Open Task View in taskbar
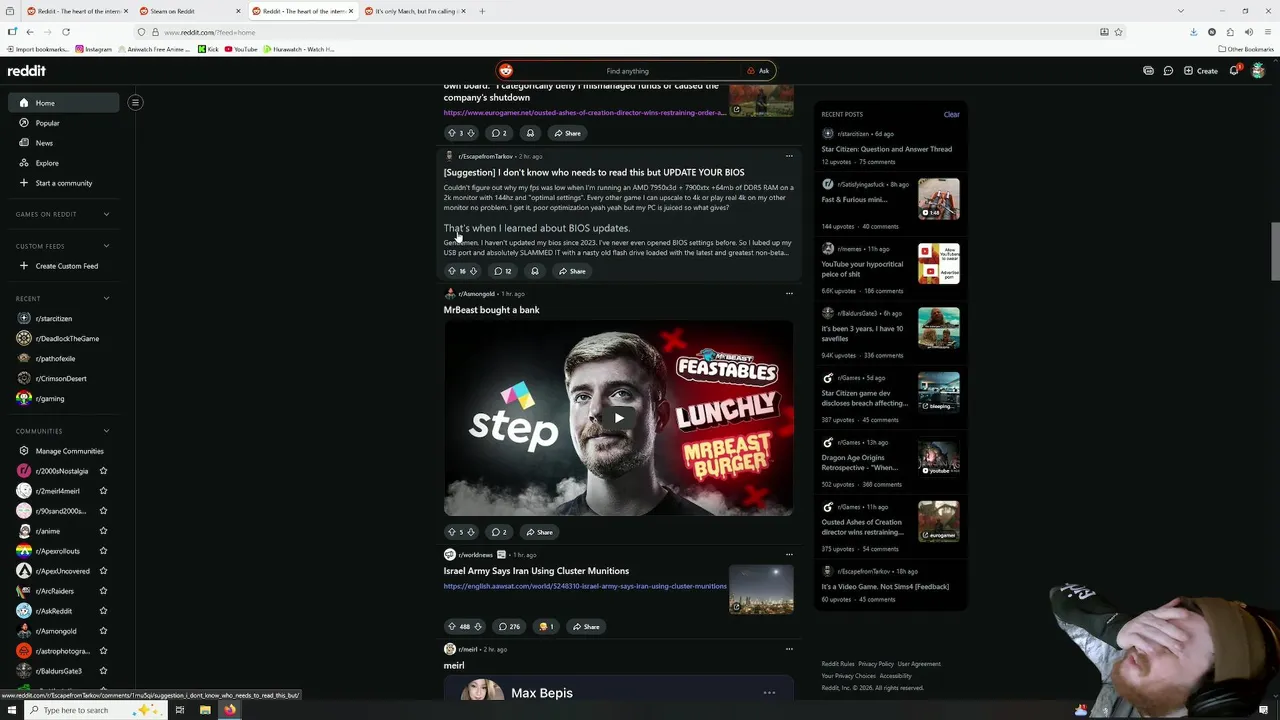Screen dimensions: 1280x720 (x=180, y=710)
